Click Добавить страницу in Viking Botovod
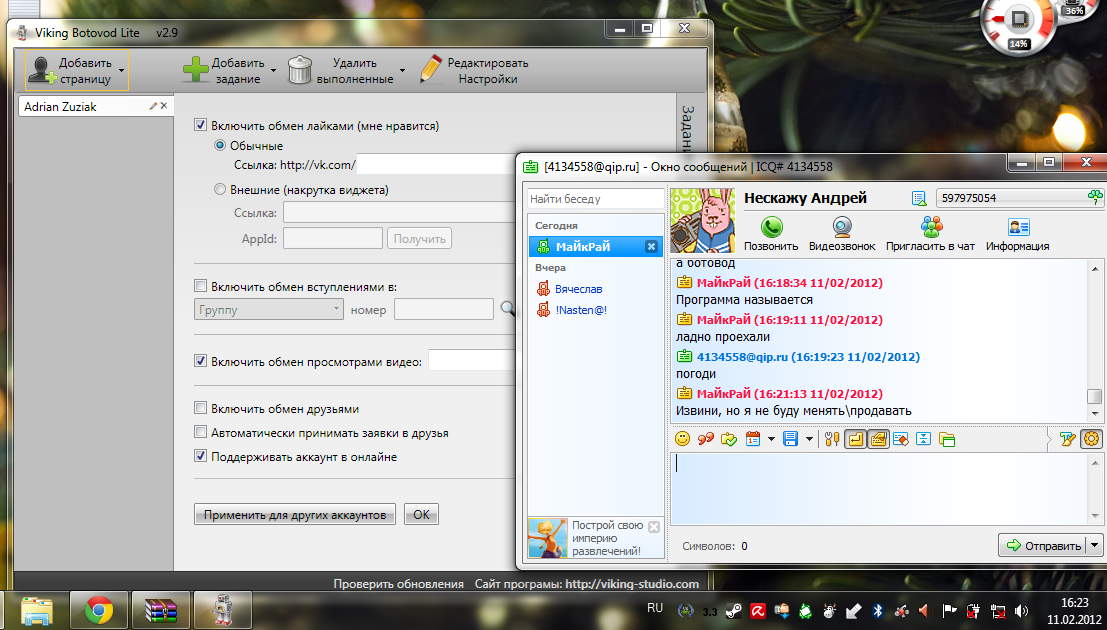Viewport: 1107px width, 630px height. tap(70, 71)
